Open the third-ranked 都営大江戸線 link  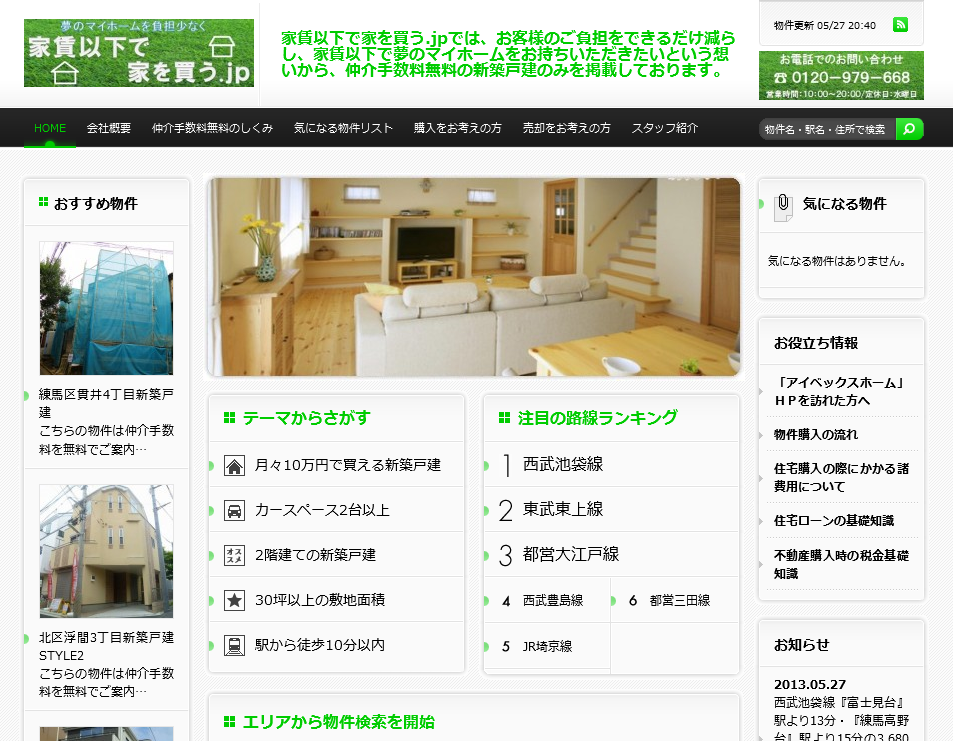571,554
